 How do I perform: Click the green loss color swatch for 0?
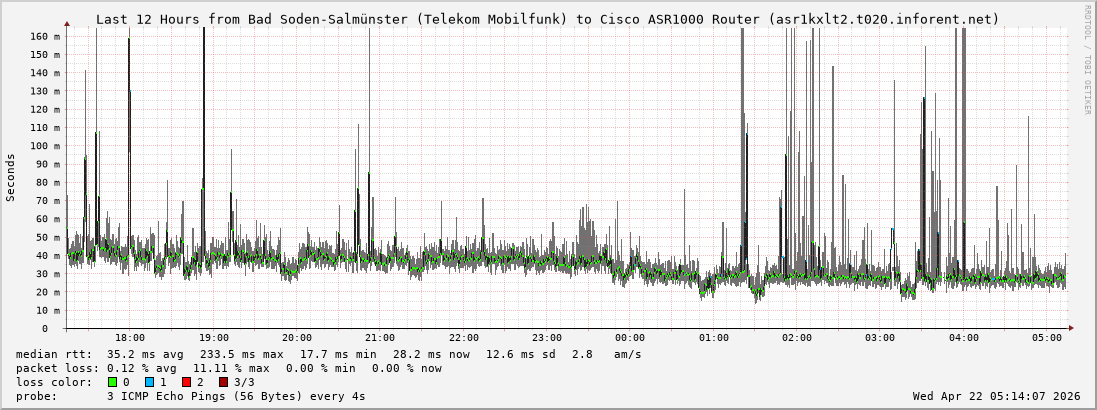[113, 382]
